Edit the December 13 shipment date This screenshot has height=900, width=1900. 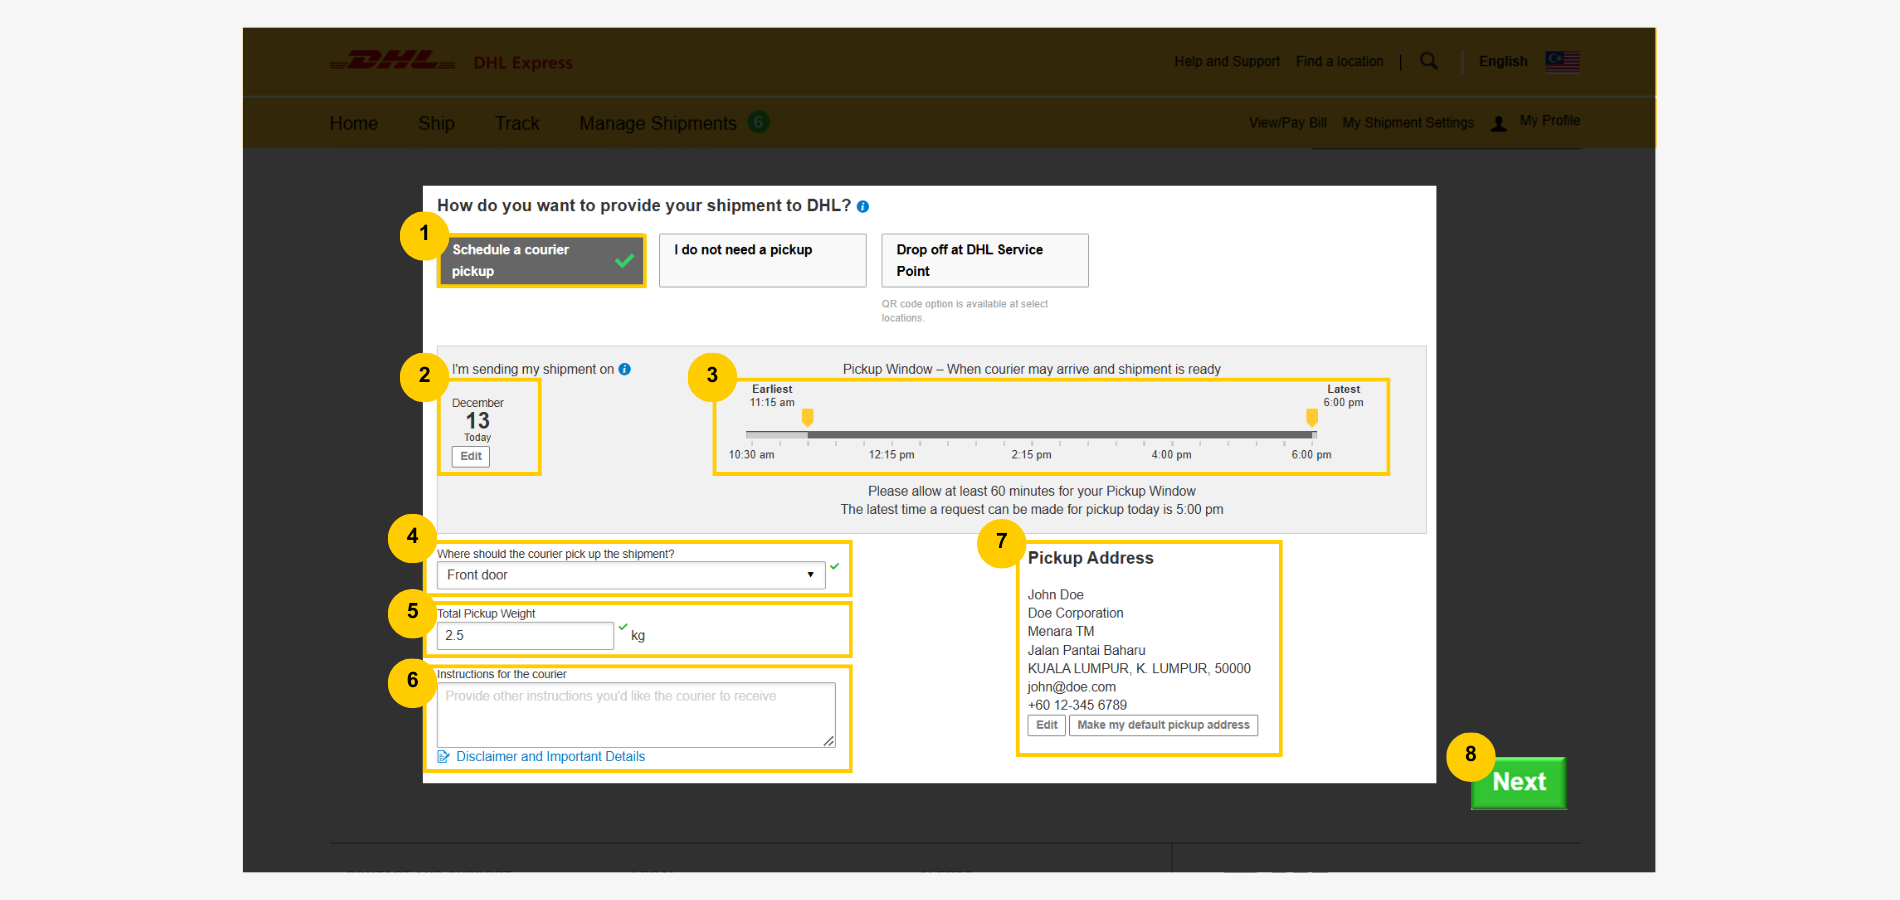471,456
